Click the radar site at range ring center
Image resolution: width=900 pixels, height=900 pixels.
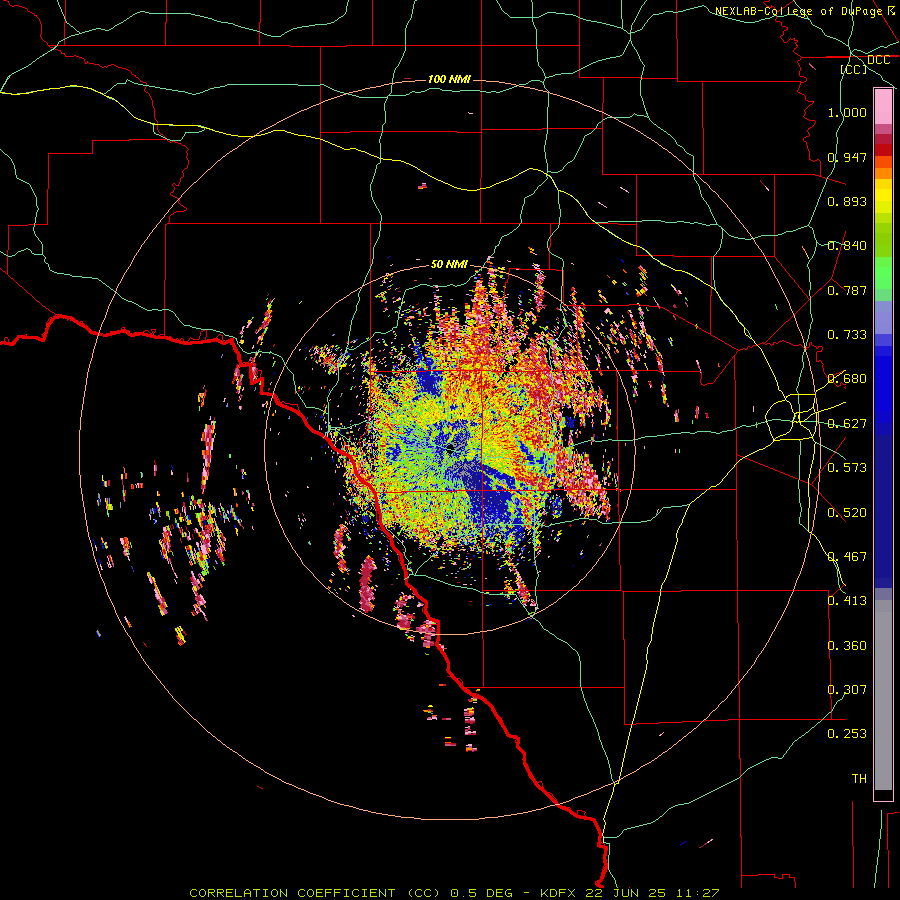pyautogui.click(x=451, y=447)
